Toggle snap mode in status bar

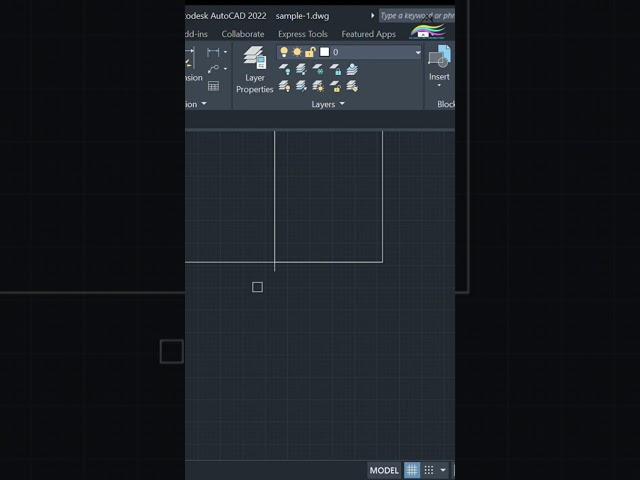429,470
